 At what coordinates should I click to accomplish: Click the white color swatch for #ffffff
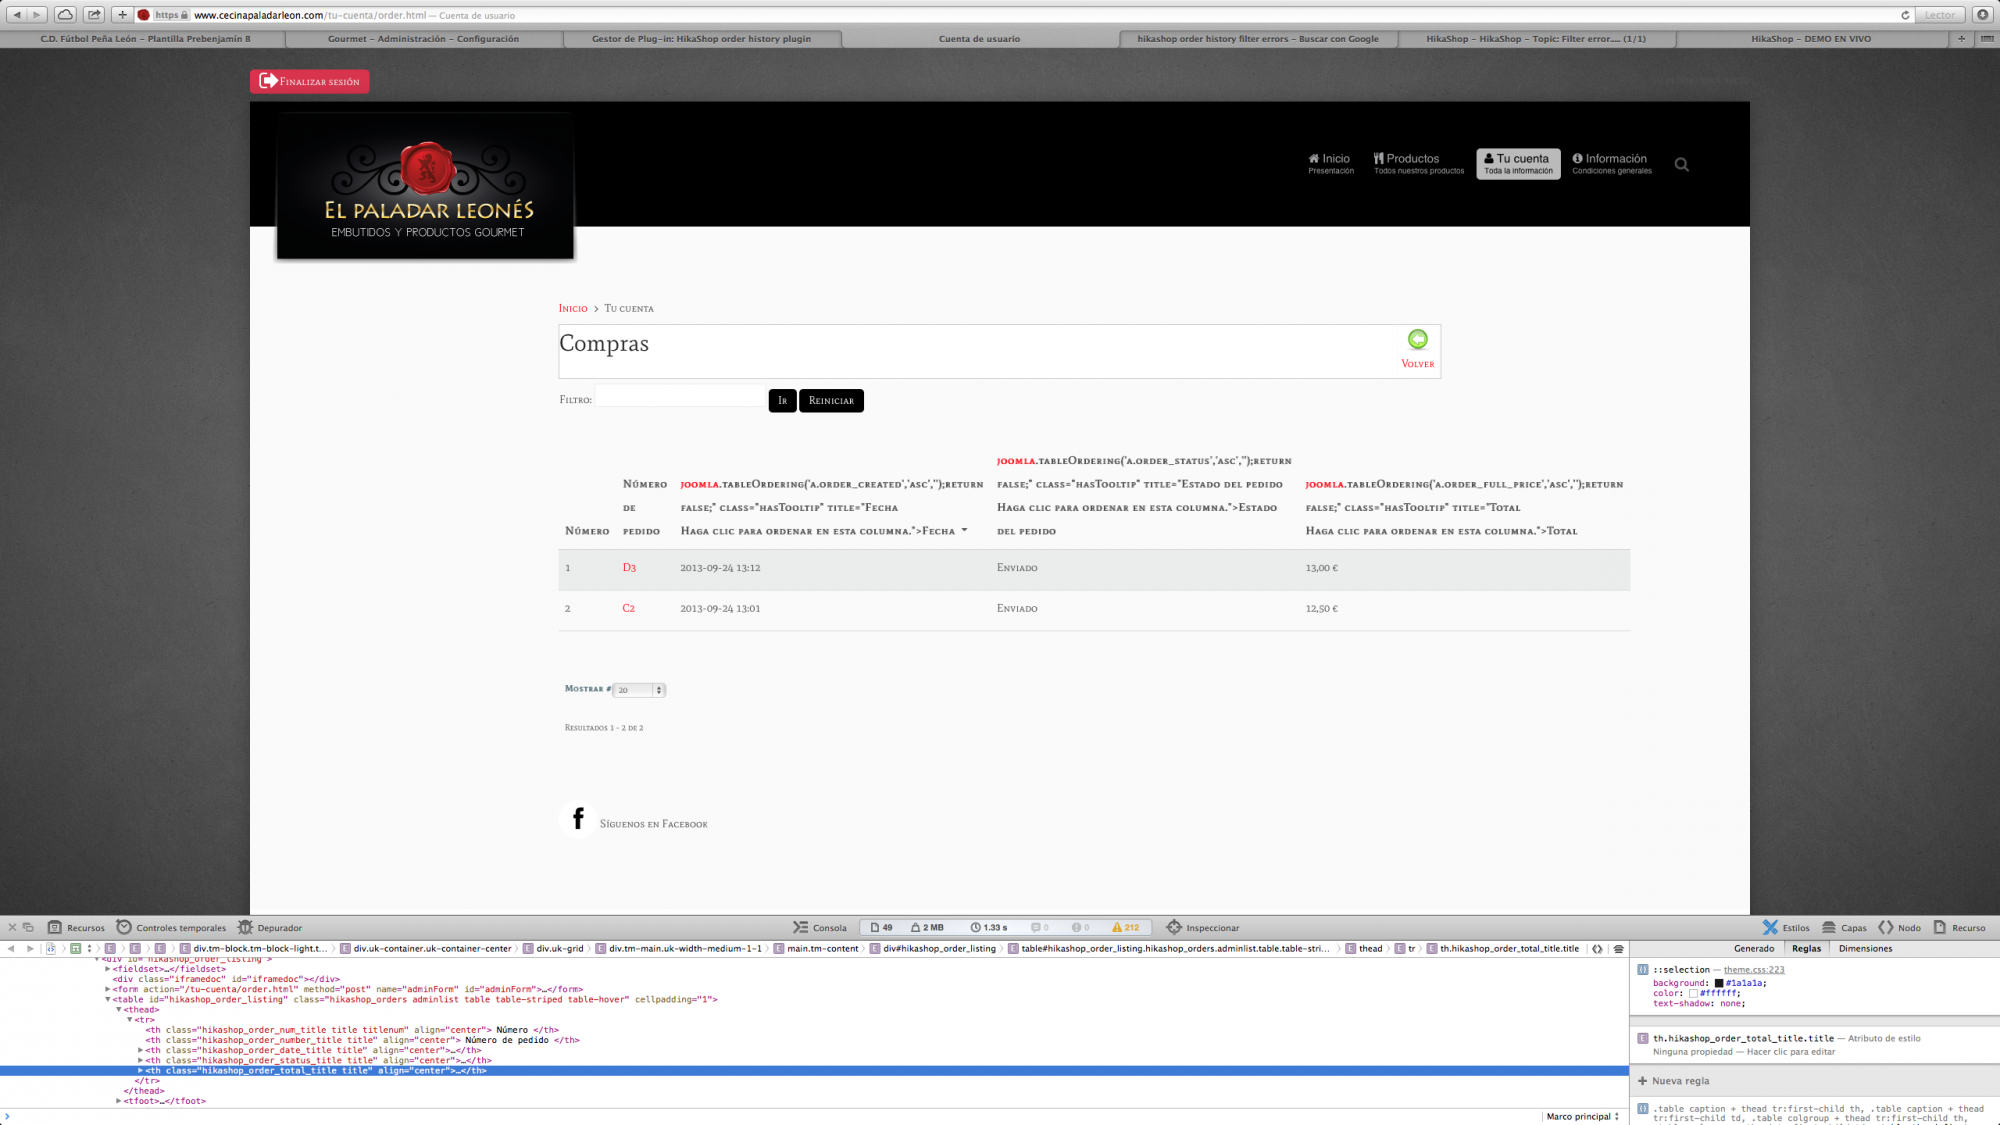tap(1693, 993)
